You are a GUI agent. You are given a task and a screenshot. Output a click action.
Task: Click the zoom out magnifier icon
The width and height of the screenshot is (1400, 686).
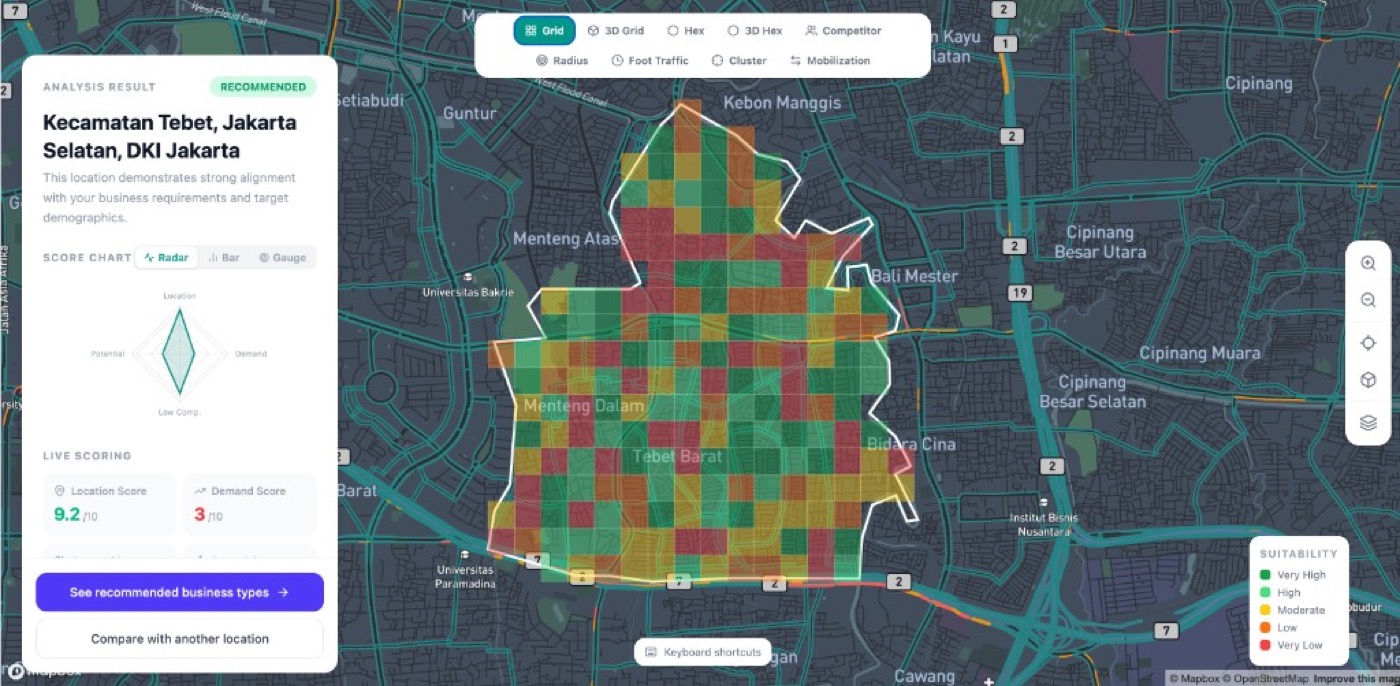(1368, 301)
